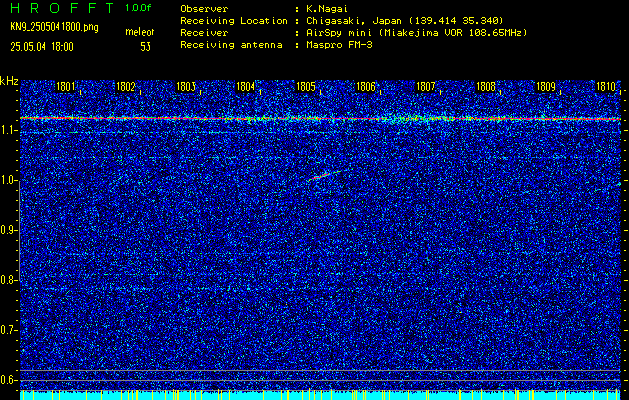Click the 1801 time marker
Image resolution: width=629 pixels, height=400 pixels.
coord(65,87)
